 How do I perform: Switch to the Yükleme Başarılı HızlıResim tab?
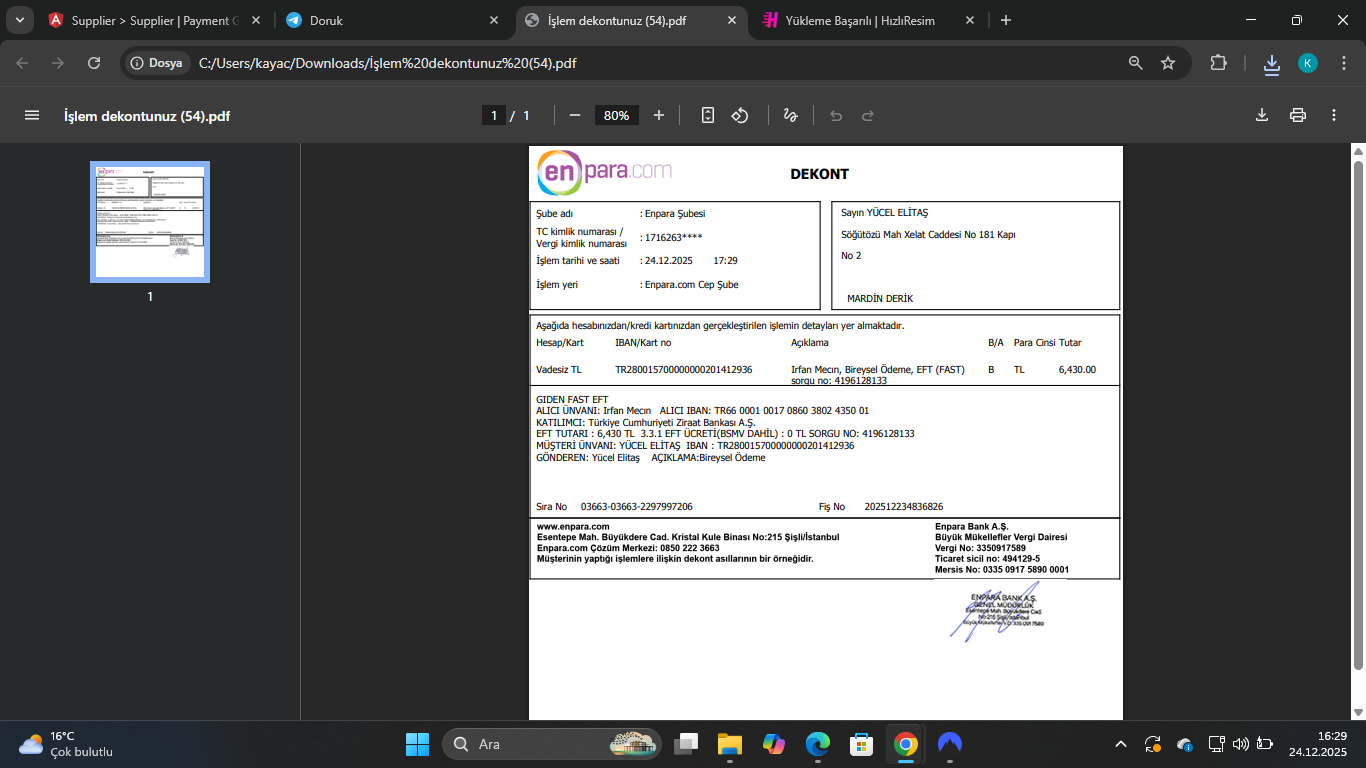tap(869, 20)
